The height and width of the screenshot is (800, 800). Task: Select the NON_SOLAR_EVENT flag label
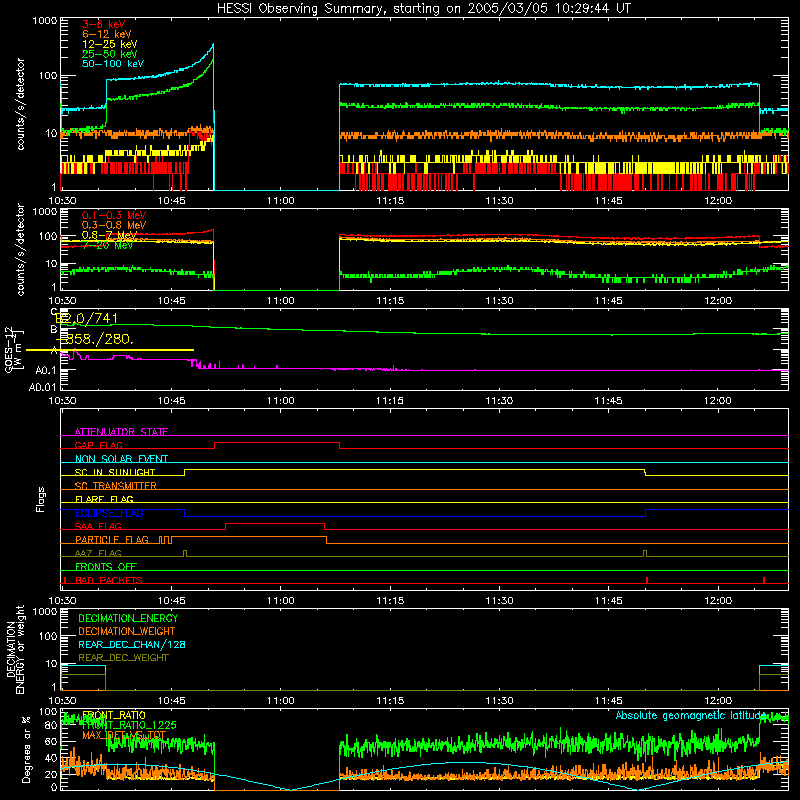(x=121, y=459)
